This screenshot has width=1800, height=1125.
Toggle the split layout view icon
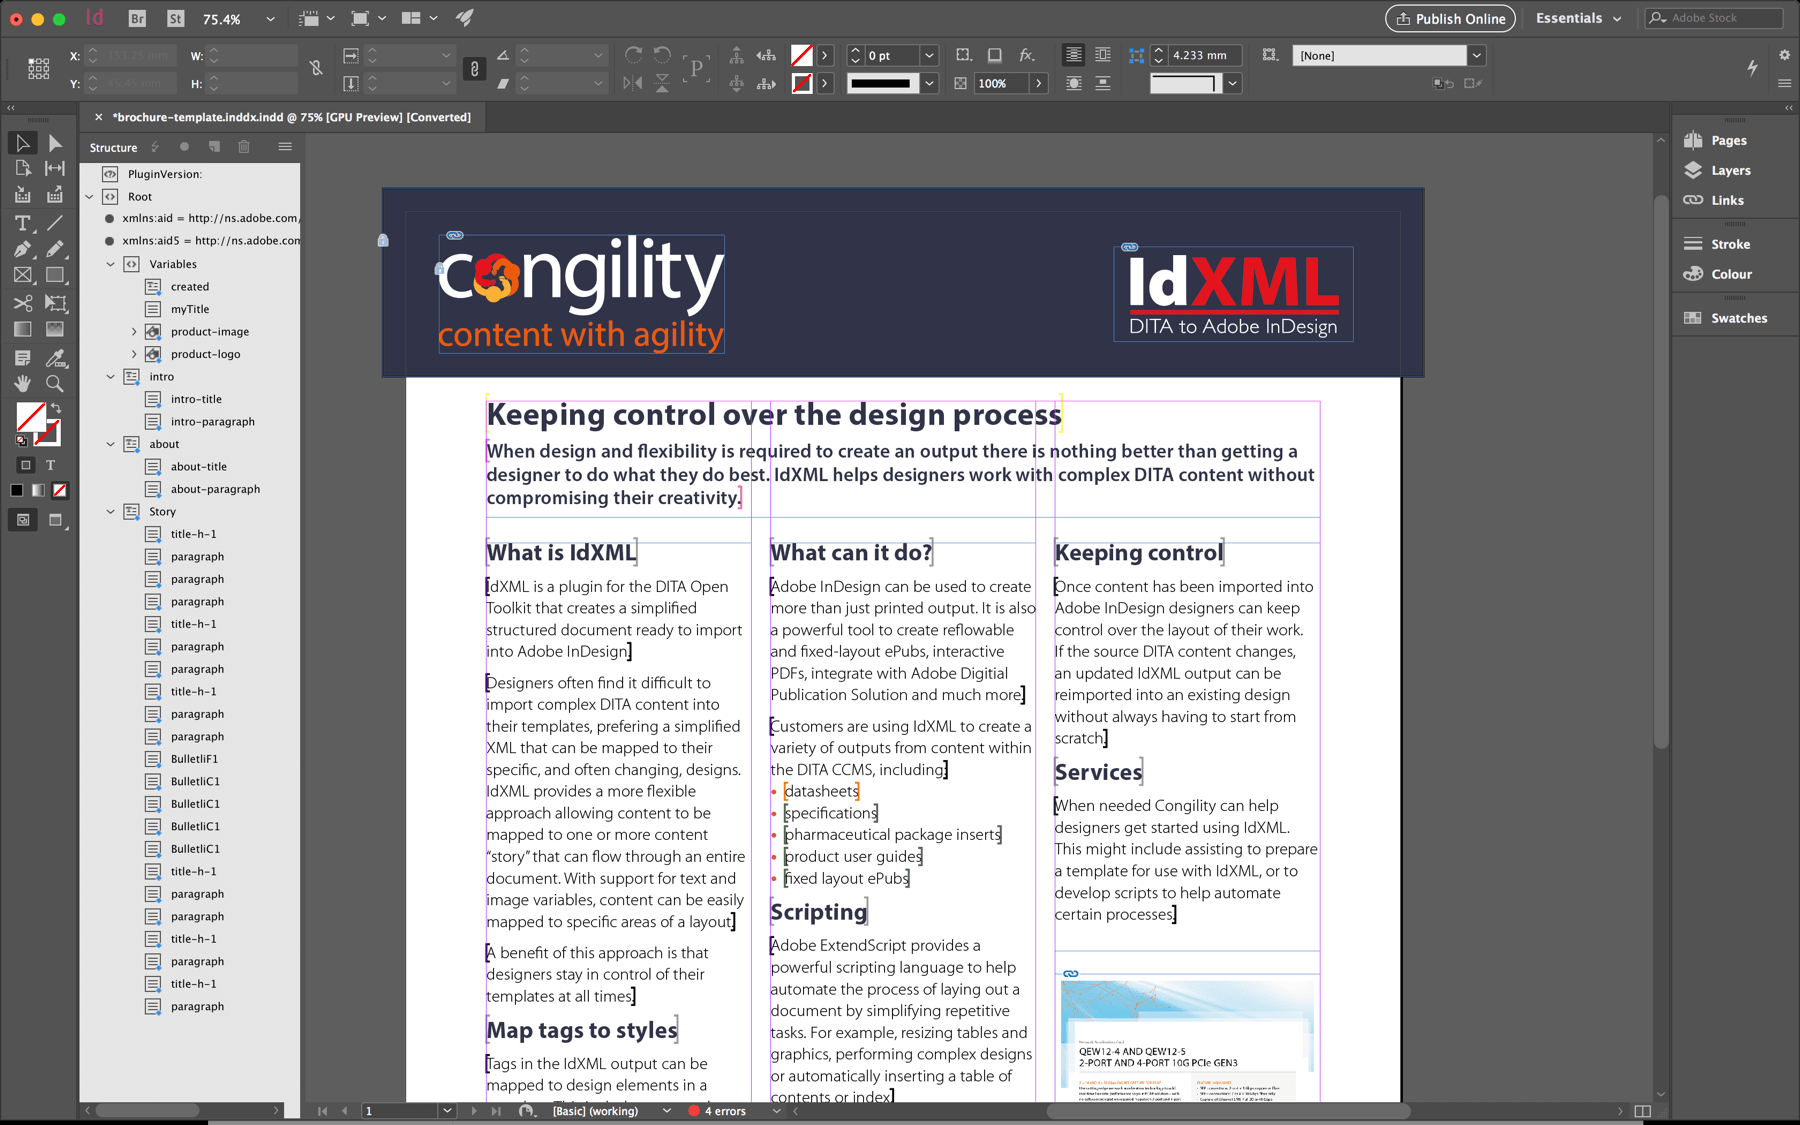click(x=1642, y=1111)
